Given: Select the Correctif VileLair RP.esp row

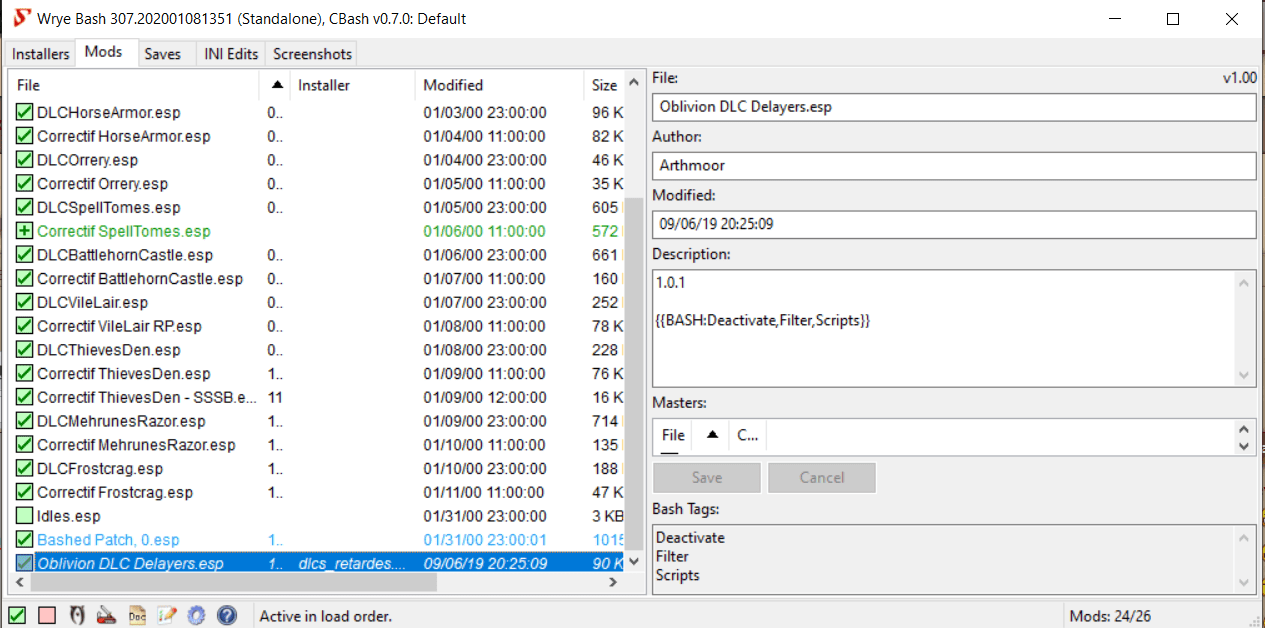Looking at the screenshot, I should (x=316, y=326).
